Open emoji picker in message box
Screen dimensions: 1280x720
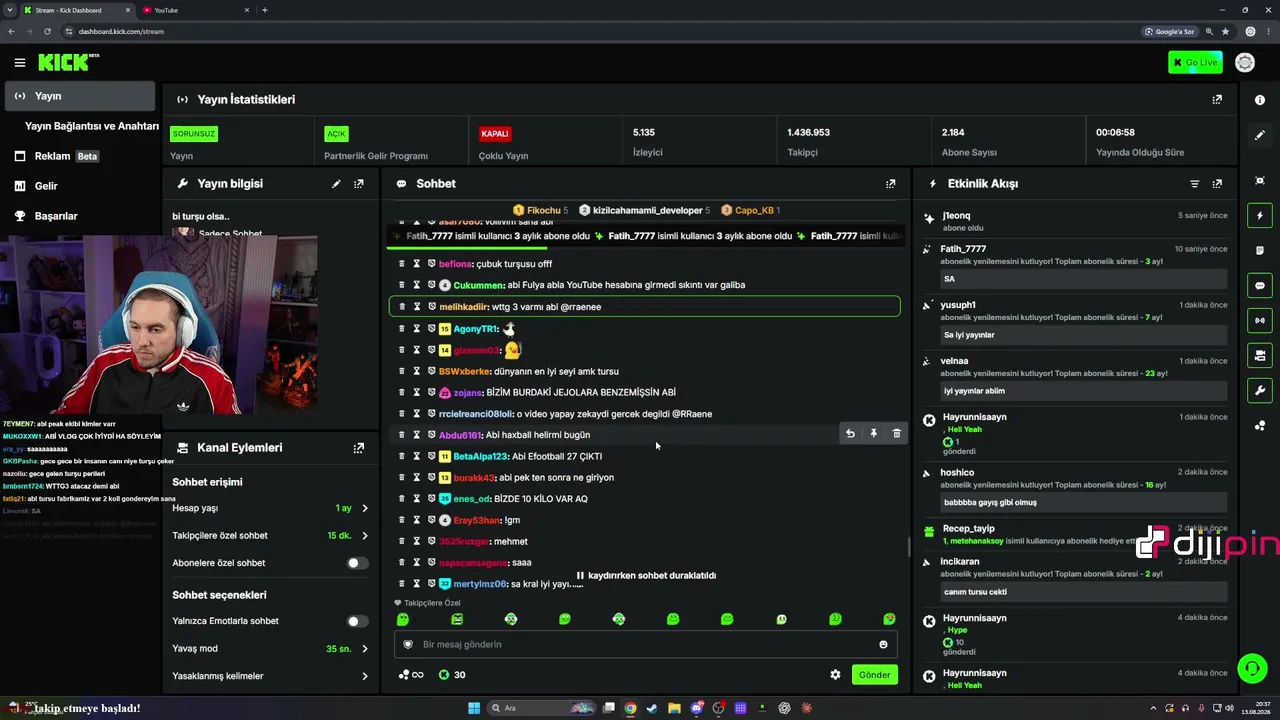(883, 645)
